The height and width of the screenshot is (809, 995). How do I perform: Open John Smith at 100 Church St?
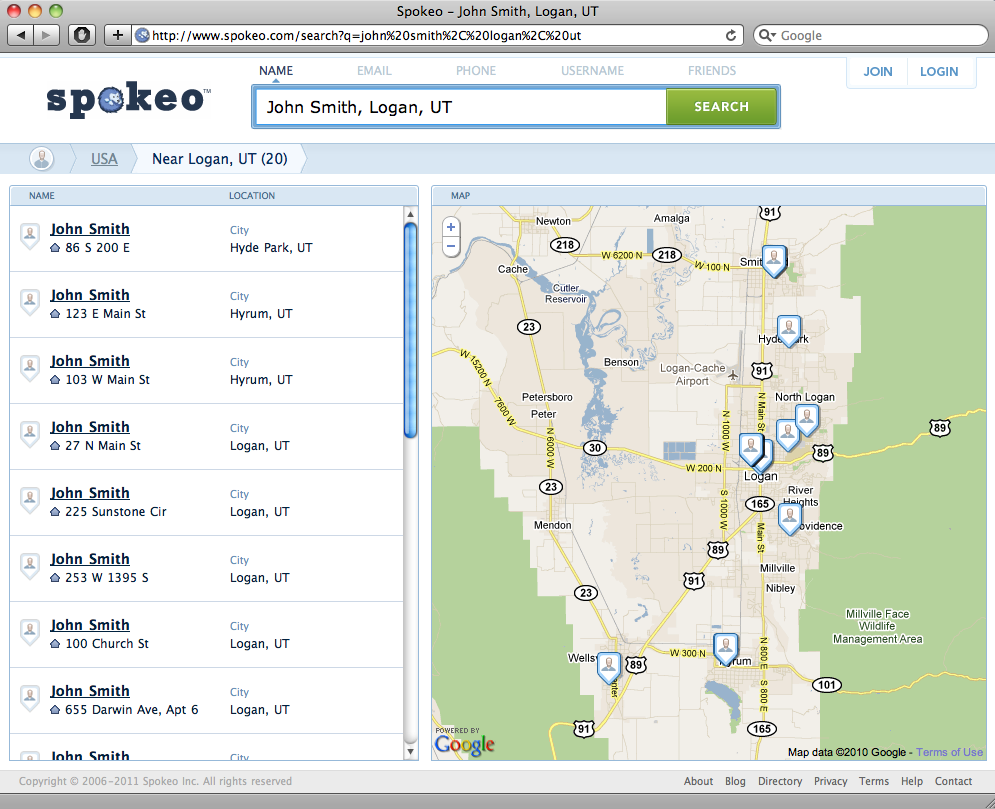[90, 624]
